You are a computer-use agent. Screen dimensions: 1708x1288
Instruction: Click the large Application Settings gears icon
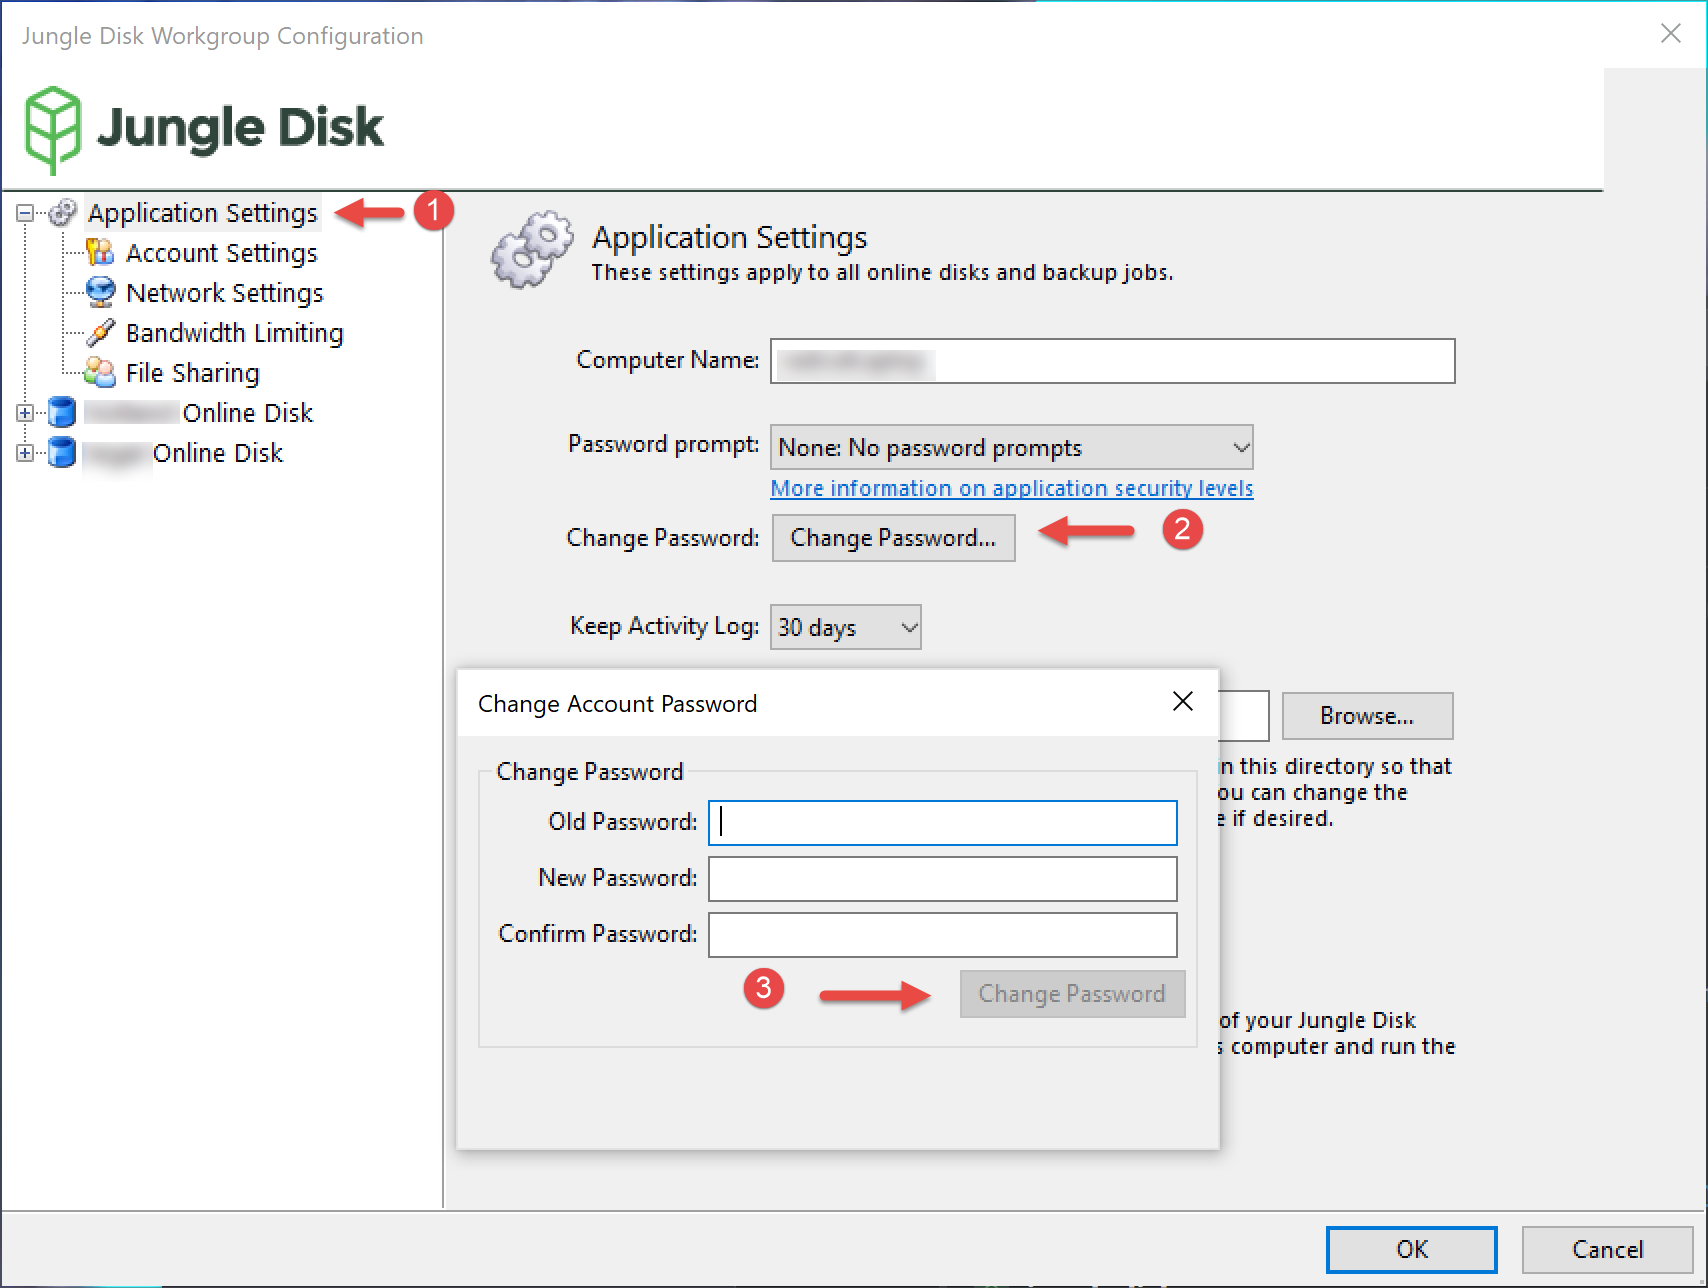click(x=532, y=250)
